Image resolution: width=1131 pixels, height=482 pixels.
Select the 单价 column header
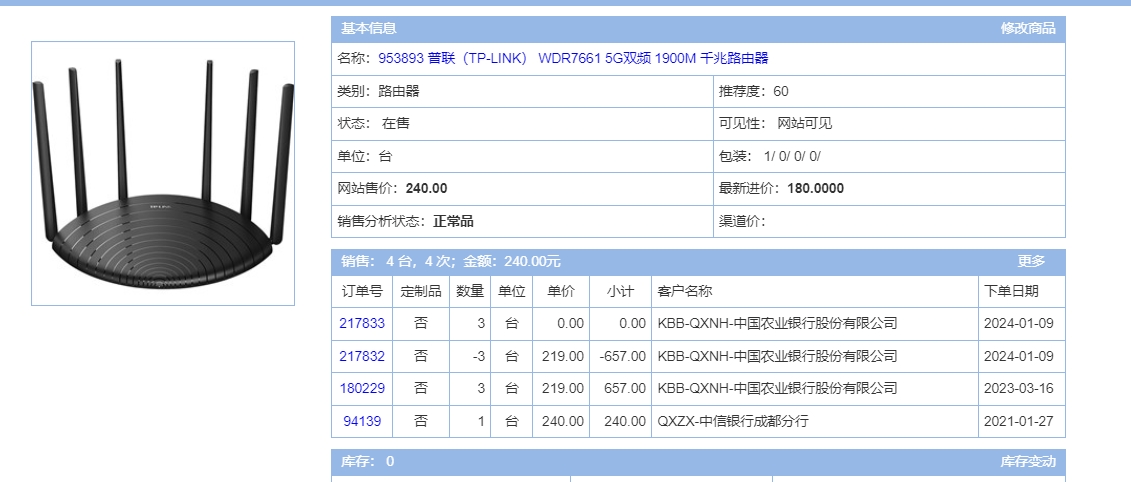tap(561, 292)
